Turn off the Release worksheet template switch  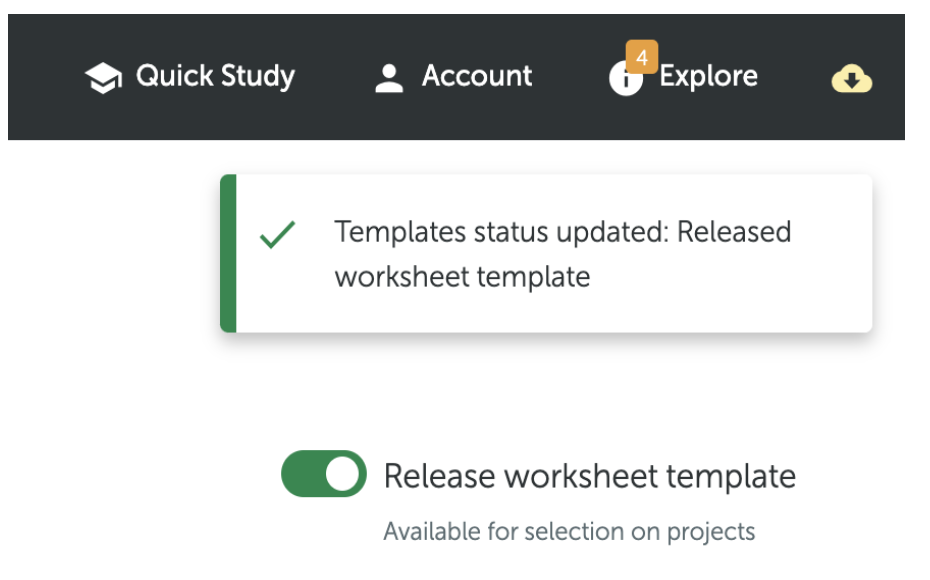(x=324, y=474)
